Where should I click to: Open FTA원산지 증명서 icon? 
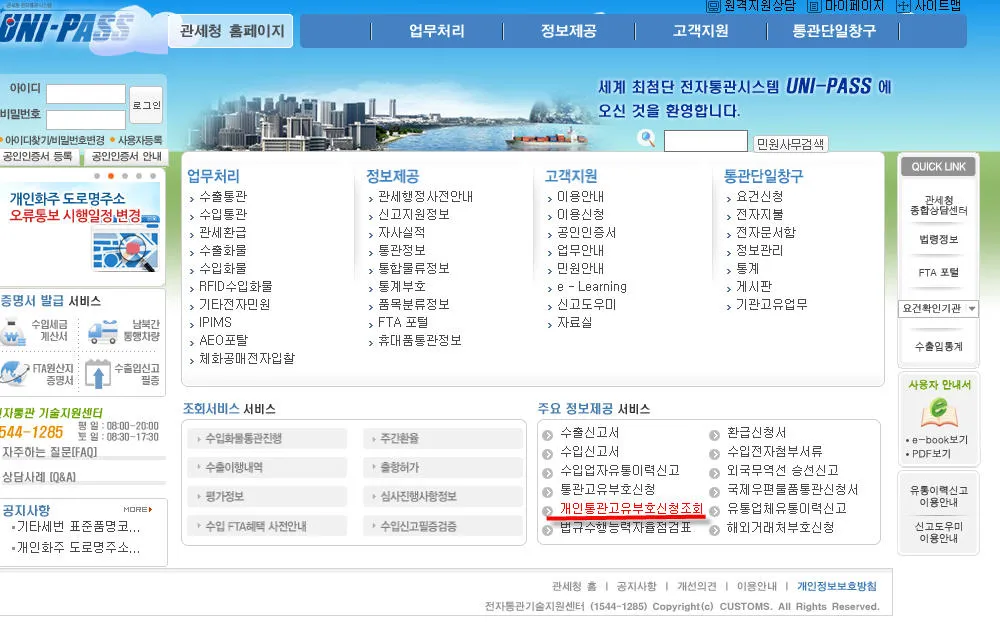coord(14,373)
